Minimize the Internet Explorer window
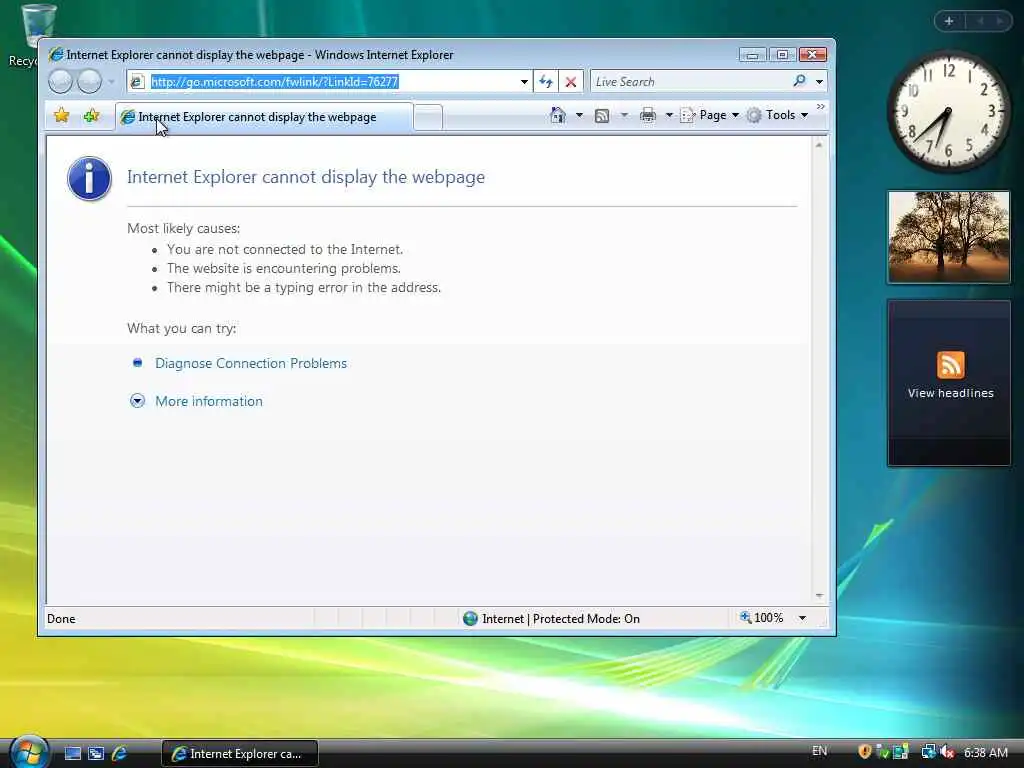The image size is (1024, 768). [753, 55]
